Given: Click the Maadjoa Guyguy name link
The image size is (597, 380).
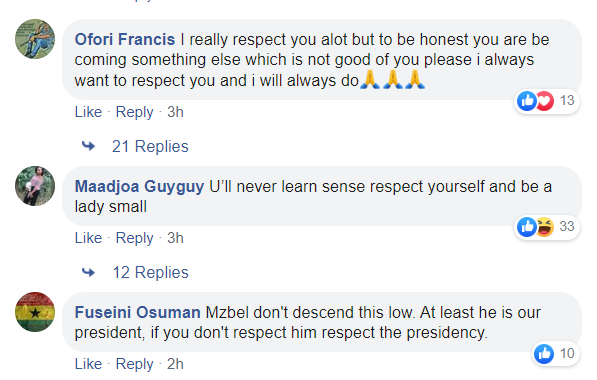Looking at the screenshot, I should (139, 187).
